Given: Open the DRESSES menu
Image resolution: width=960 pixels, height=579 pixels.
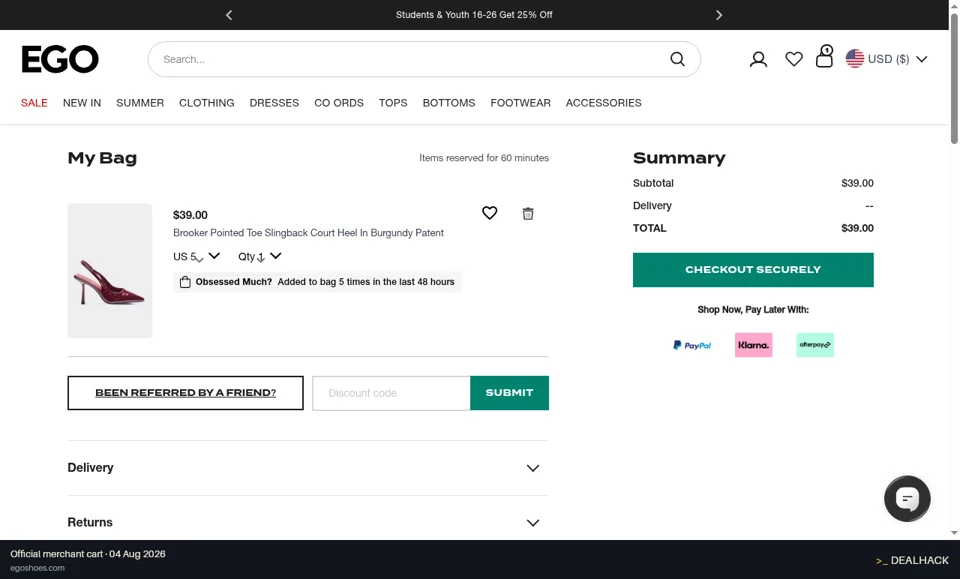Looking at the screenshot, I should pos(274,103).
